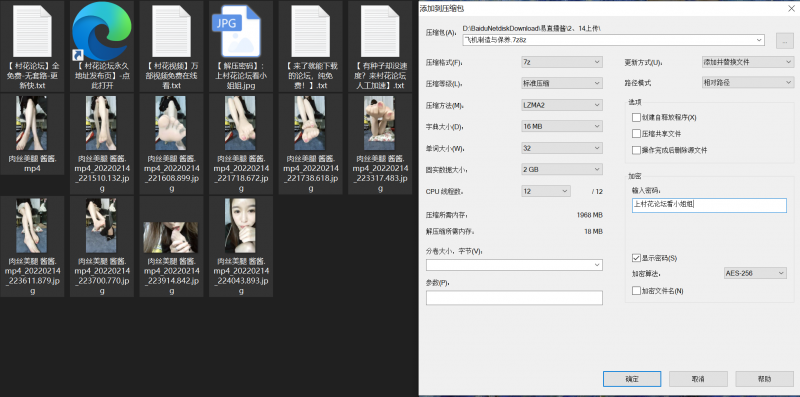Screen dimensions: 800x397
Task: Select the image file ending 221510.132.jpg
Action: (x=102, y=123)
